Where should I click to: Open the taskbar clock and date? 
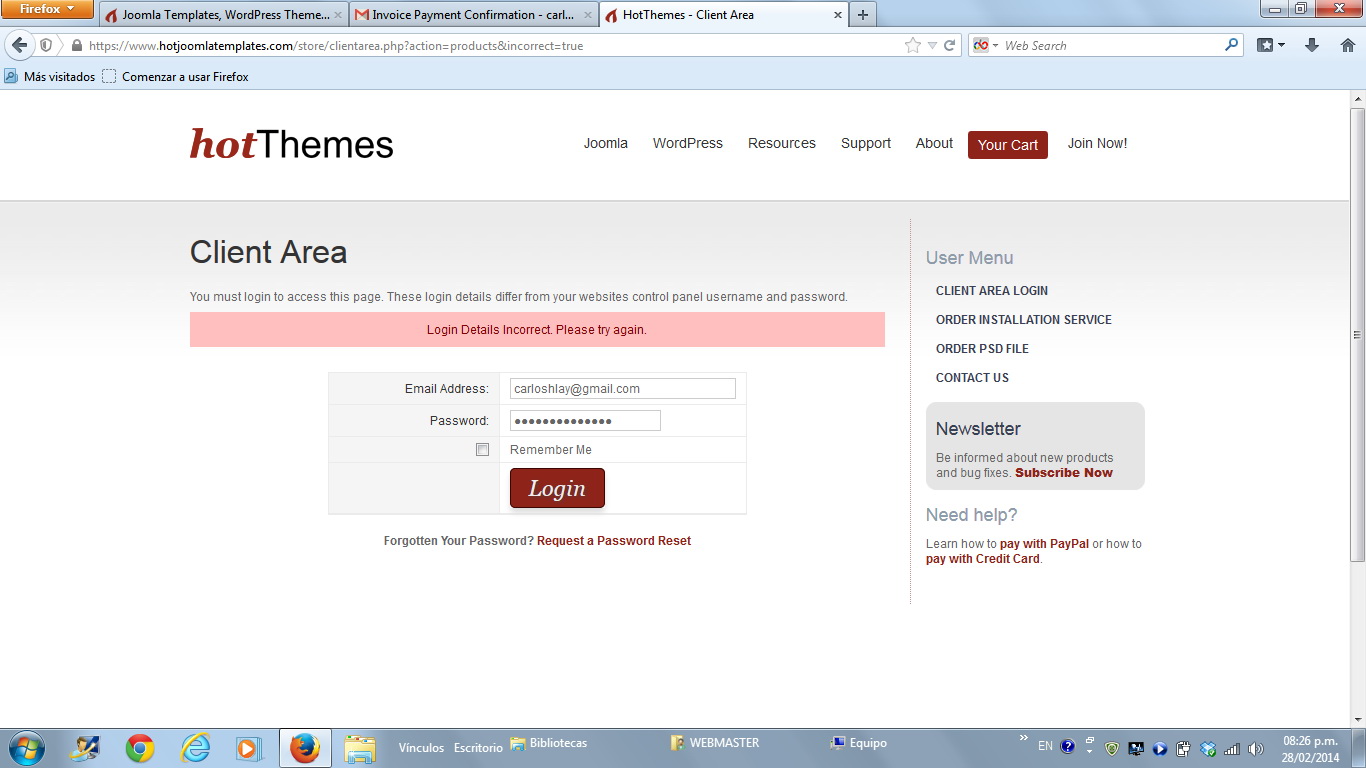(x=1311, y=749)
